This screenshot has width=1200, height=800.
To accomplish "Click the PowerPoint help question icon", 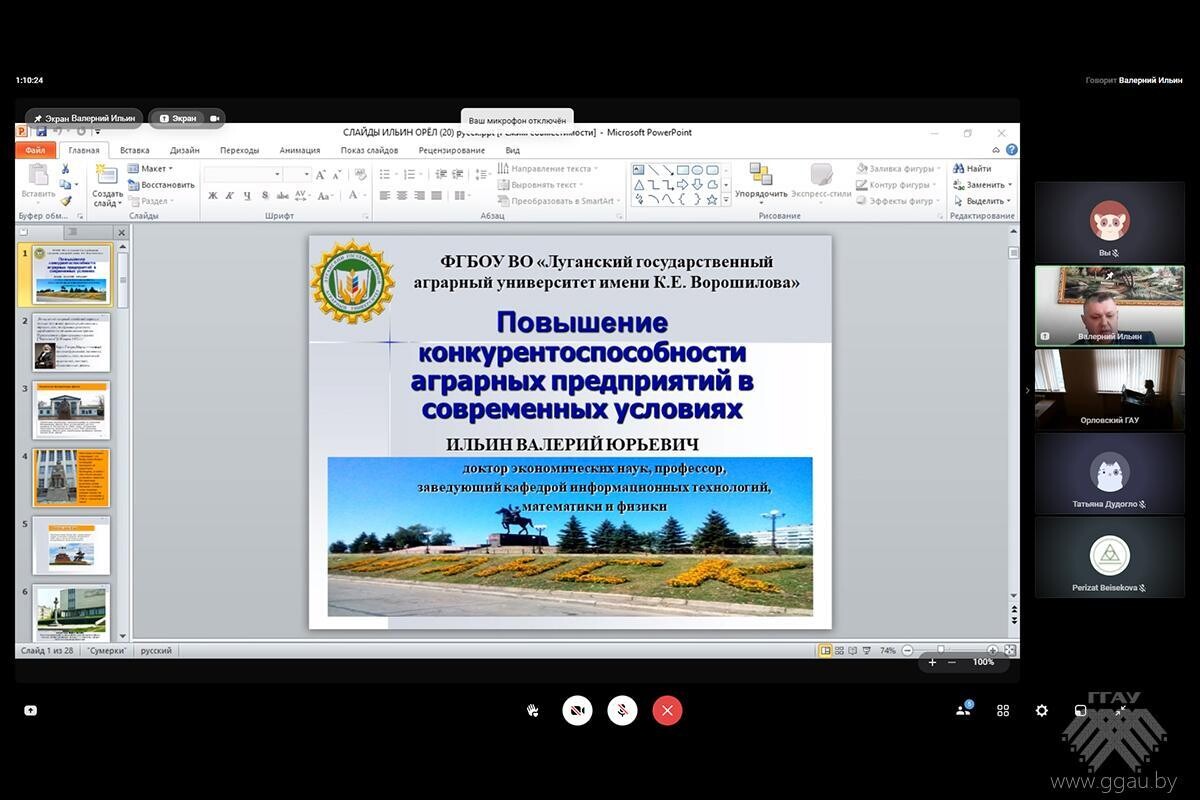I will point(1011,150).
